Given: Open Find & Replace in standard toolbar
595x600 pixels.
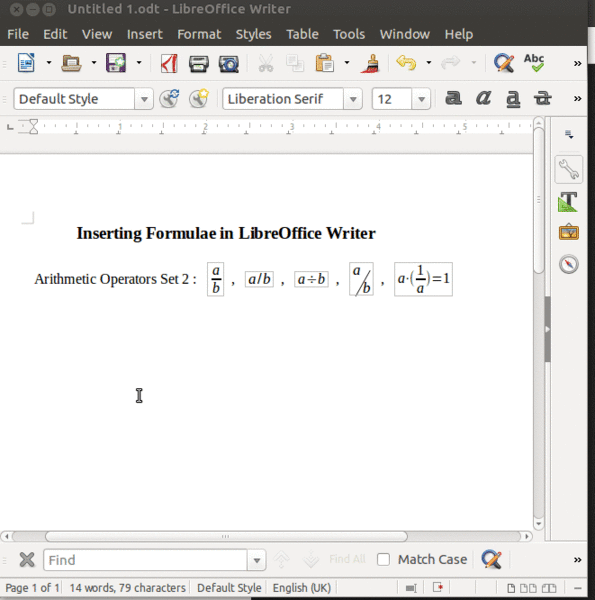Looking at the screenshot, I should pos(504,63).
